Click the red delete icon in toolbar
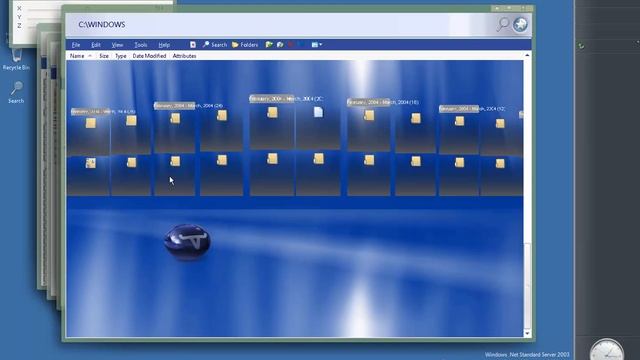640x360 pixels. tap(291, 44)
